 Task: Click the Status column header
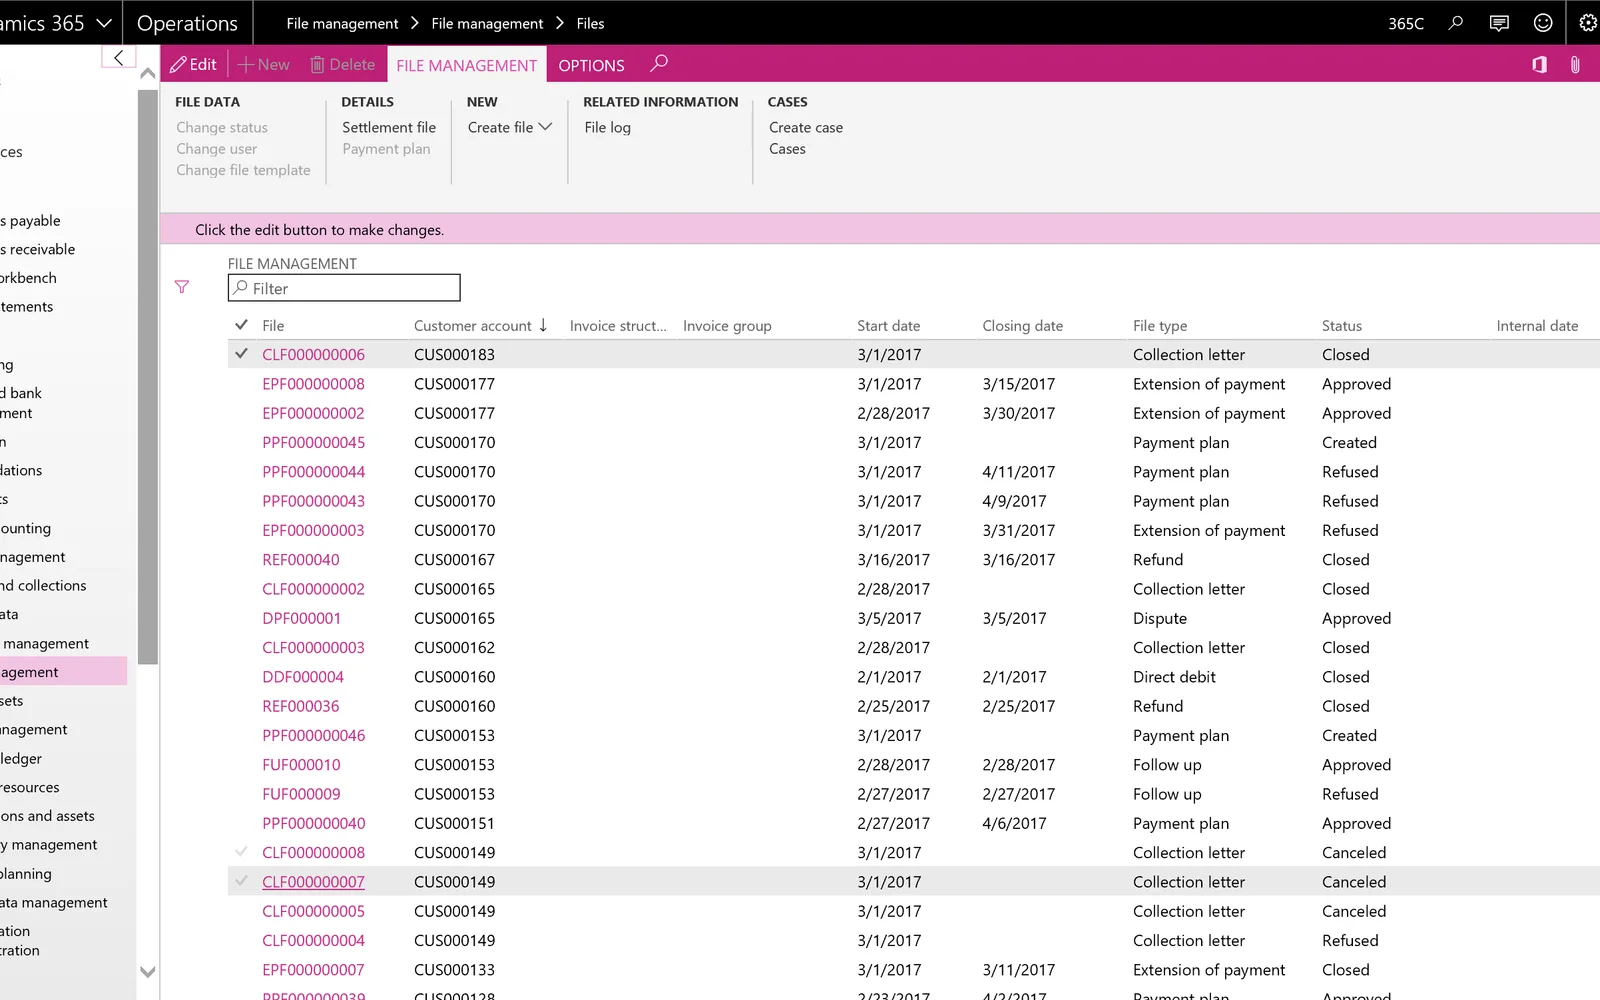click(1342, 325)
